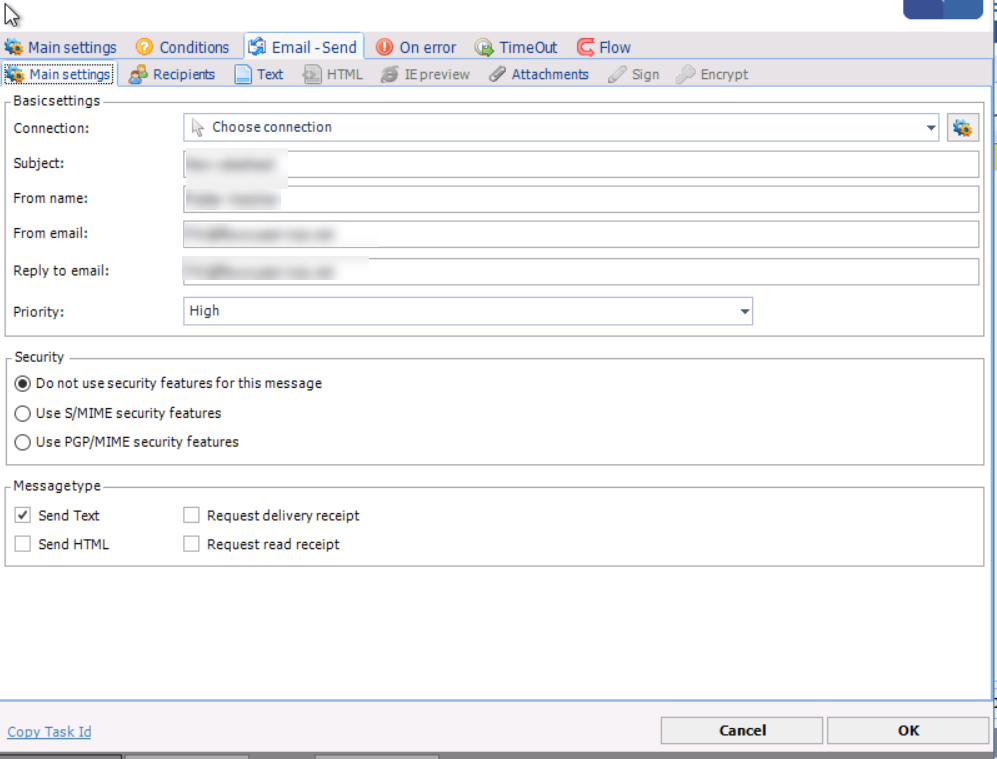Enable the Send HTML checkbox

23,545
